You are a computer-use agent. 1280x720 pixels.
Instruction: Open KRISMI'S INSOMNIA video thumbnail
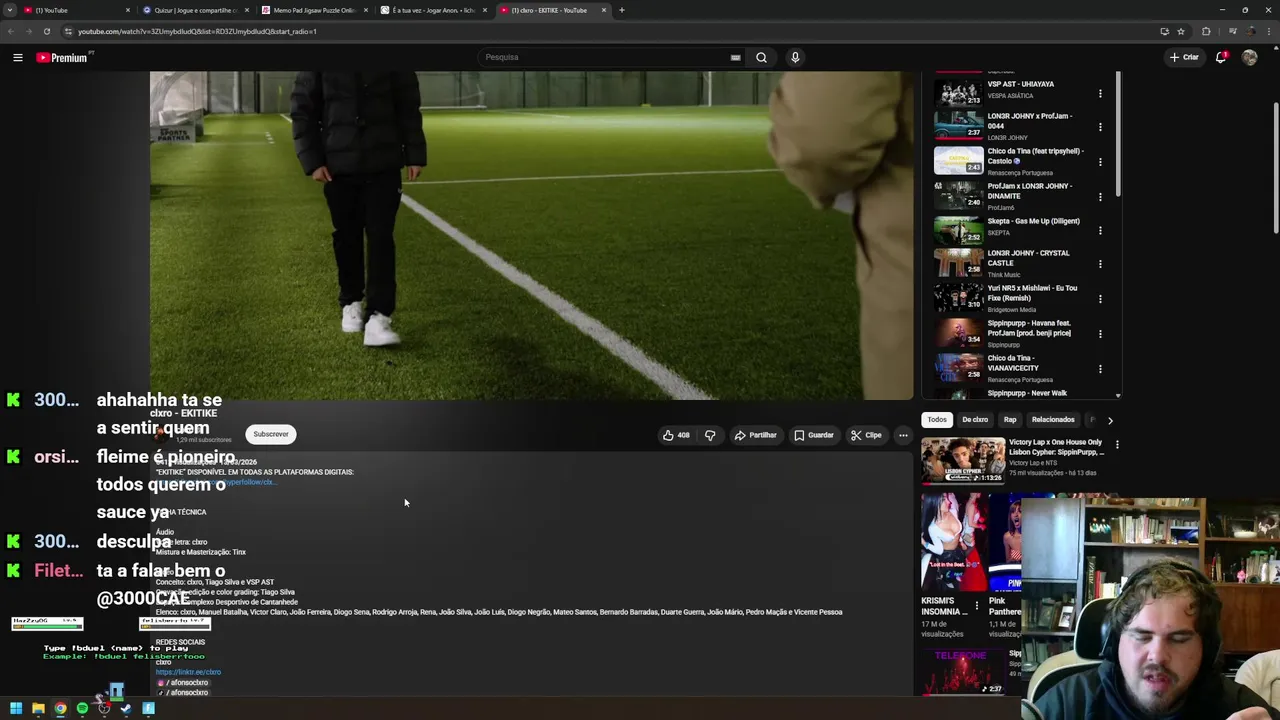click(x=954, y=543)
